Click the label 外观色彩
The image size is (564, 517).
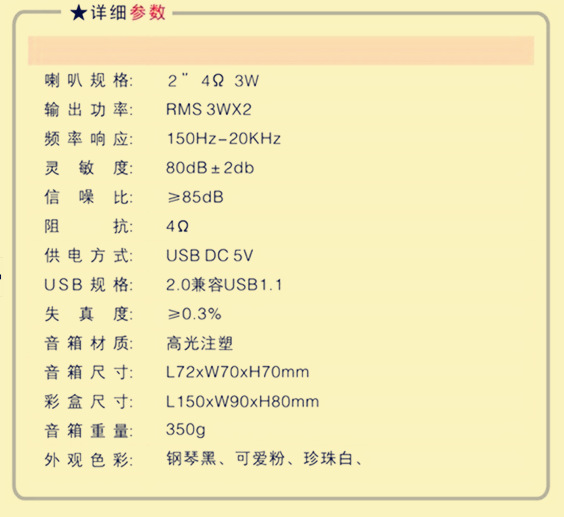click(x=88, y=460)
